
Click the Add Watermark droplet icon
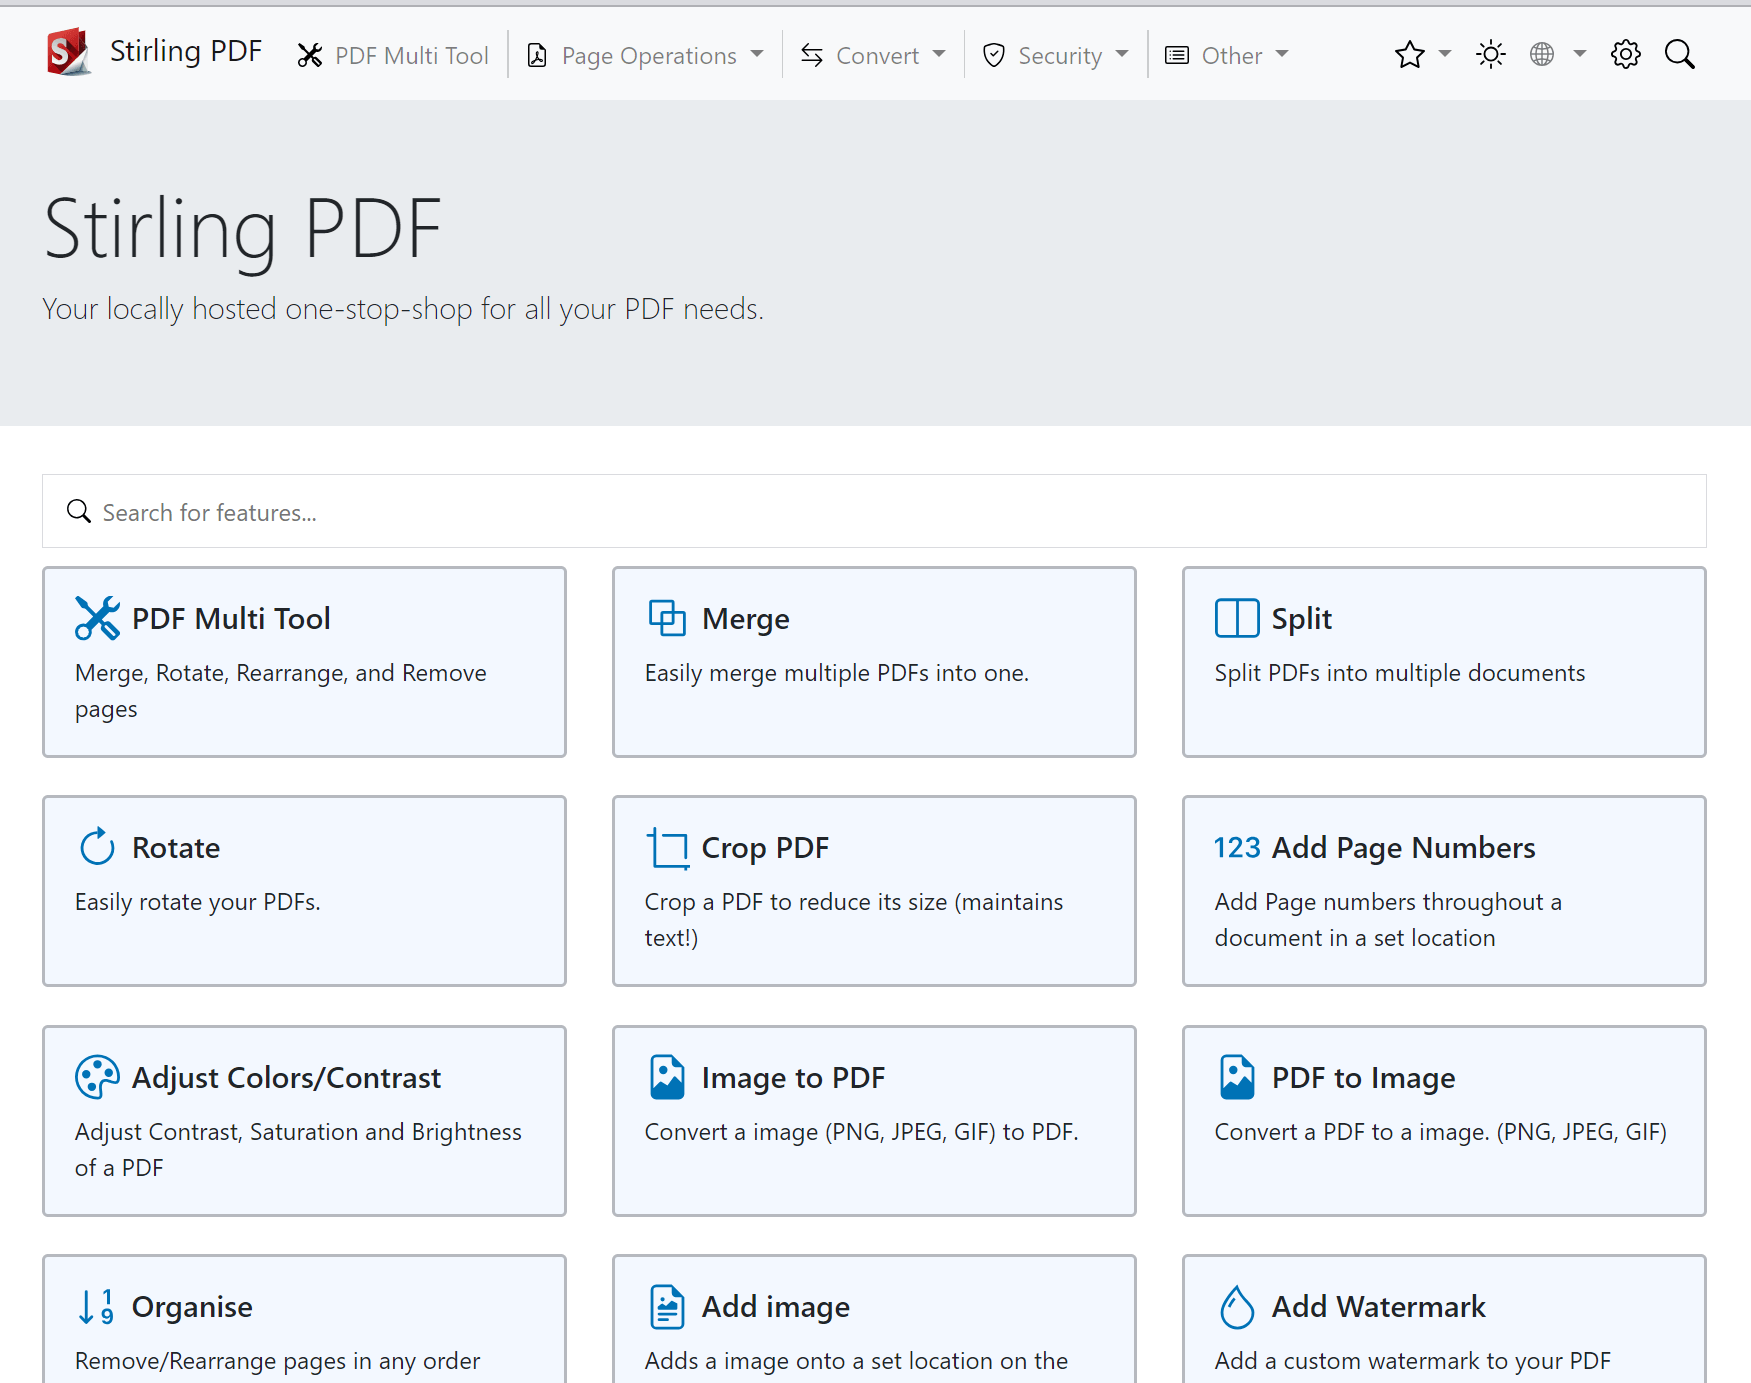(x=1237, y=1306)
